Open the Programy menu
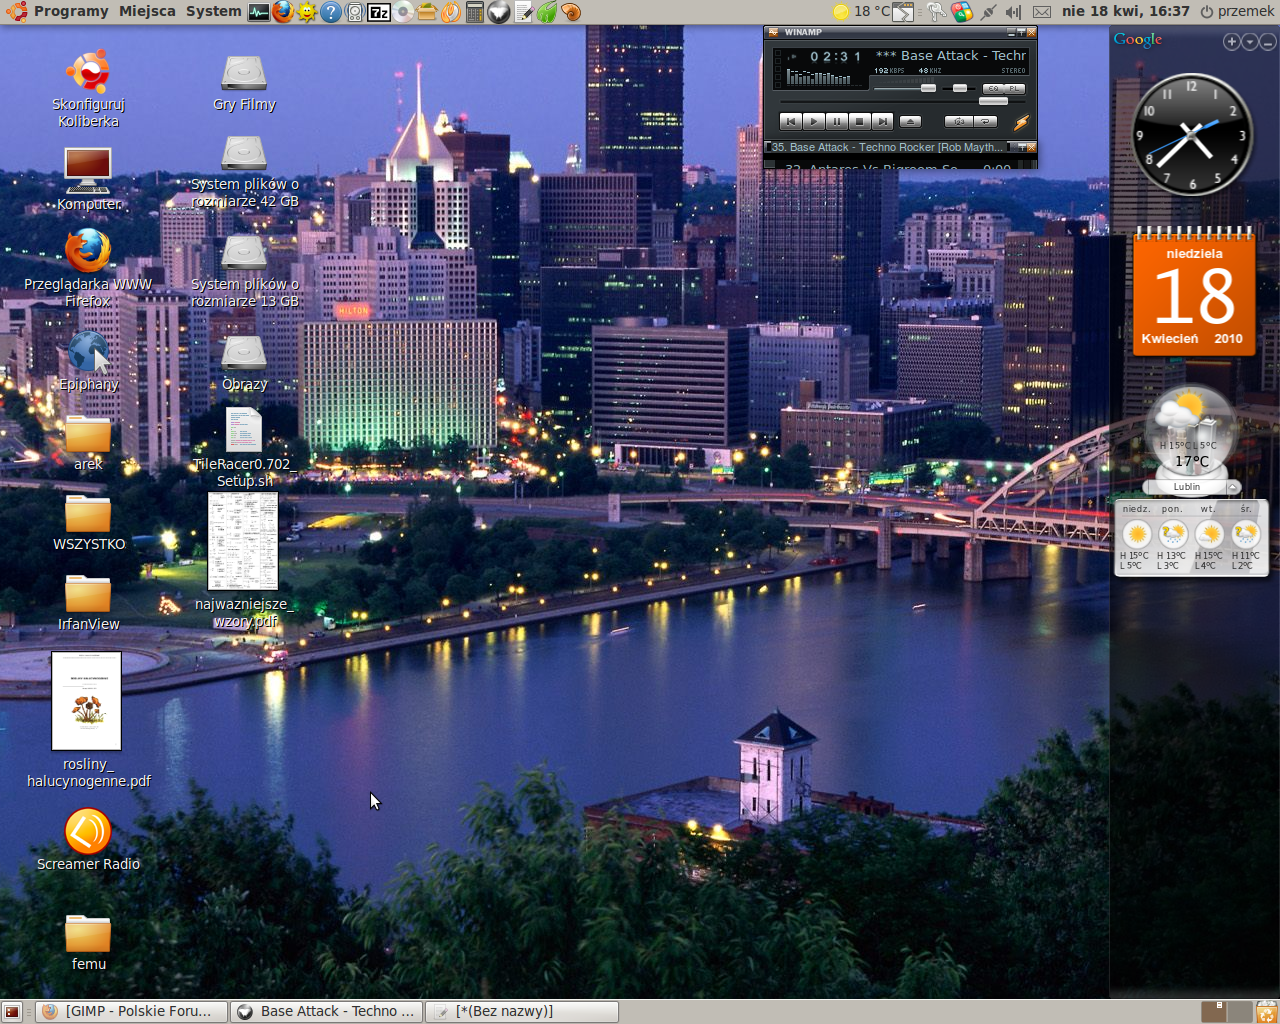This screenshot has height=1024, width=1280. [70, 12]
